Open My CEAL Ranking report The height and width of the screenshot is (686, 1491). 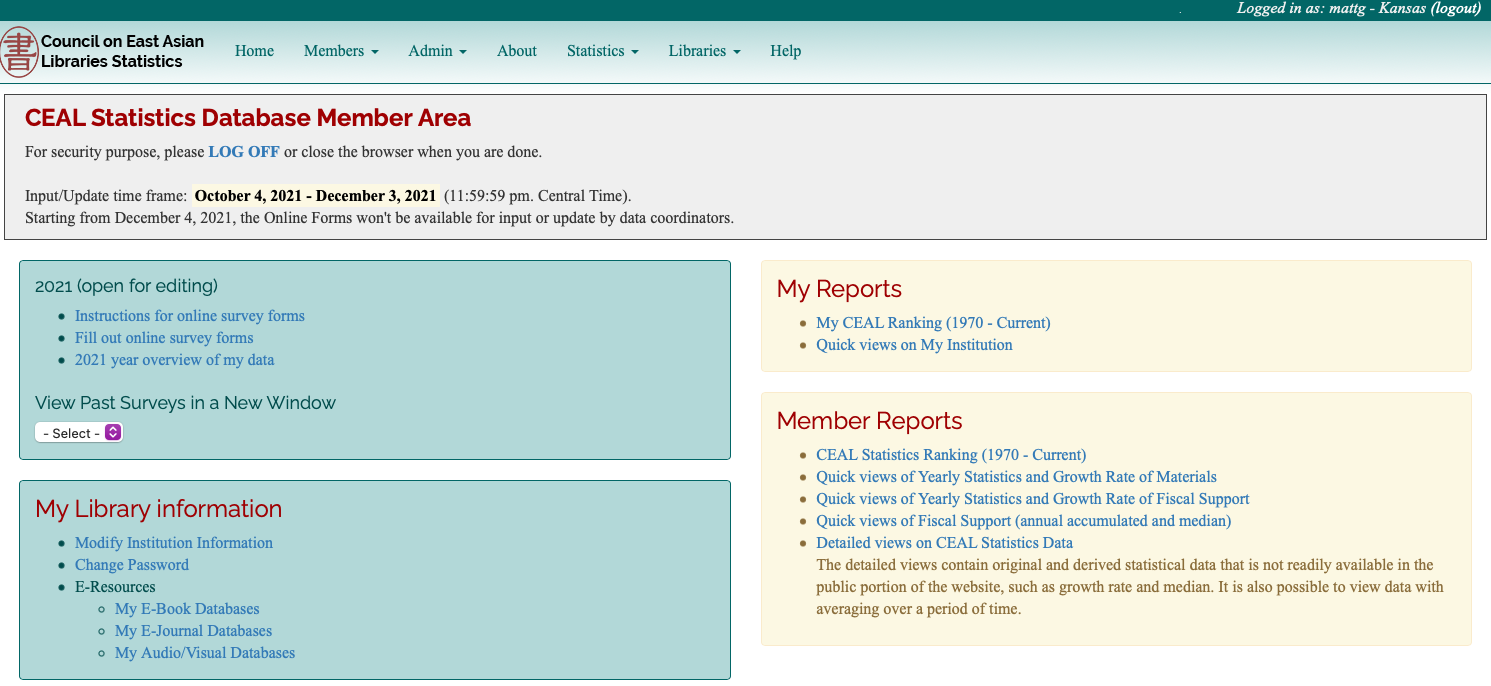point(933,323)
